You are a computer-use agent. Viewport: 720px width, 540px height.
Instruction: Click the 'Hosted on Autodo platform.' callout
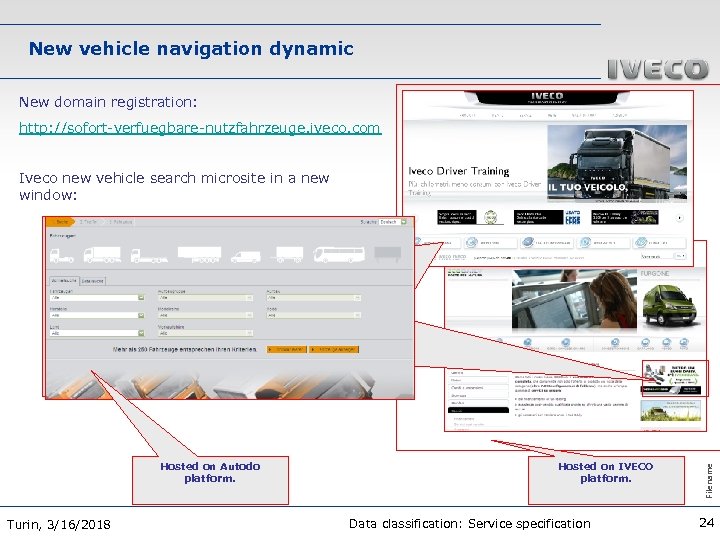210,480
